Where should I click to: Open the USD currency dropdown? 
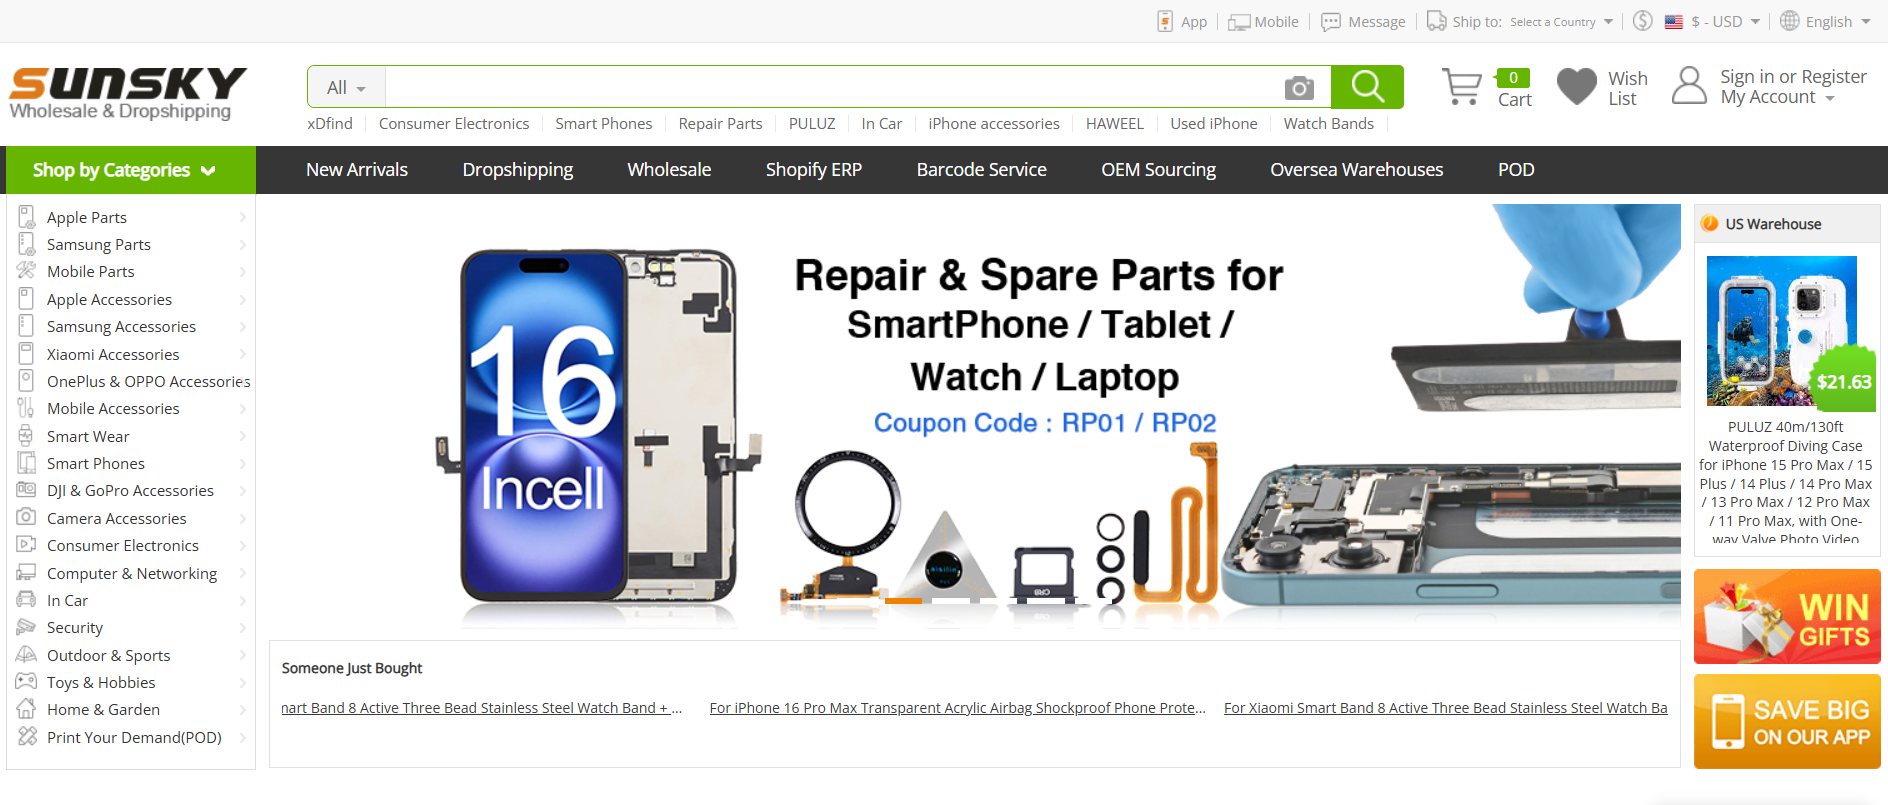click(x=1725, y=22)
